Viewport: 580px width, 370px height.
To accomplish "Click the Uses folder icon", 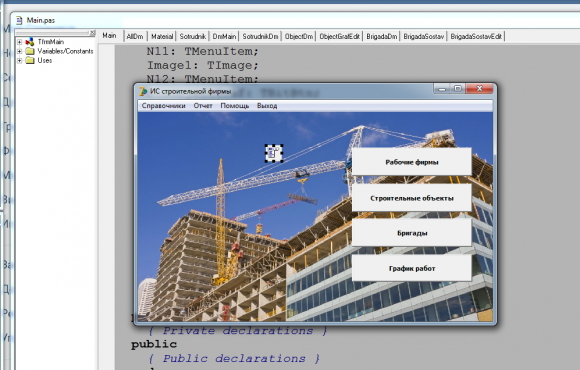I will [30, 60].
